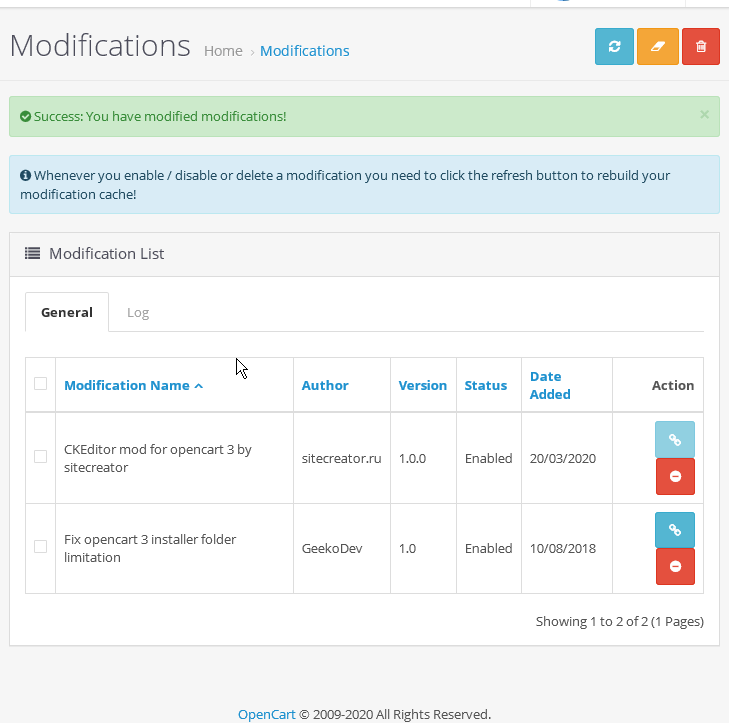Select the General tab

67,312
